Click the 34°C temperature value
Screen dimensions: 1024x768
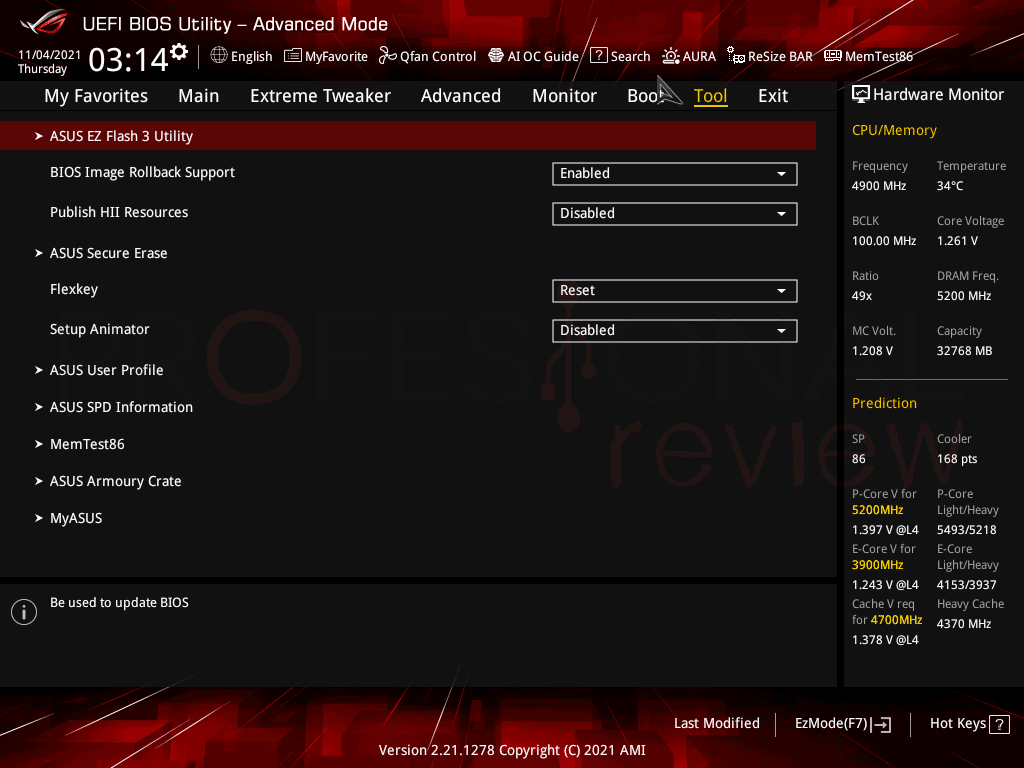pos(950,185)
